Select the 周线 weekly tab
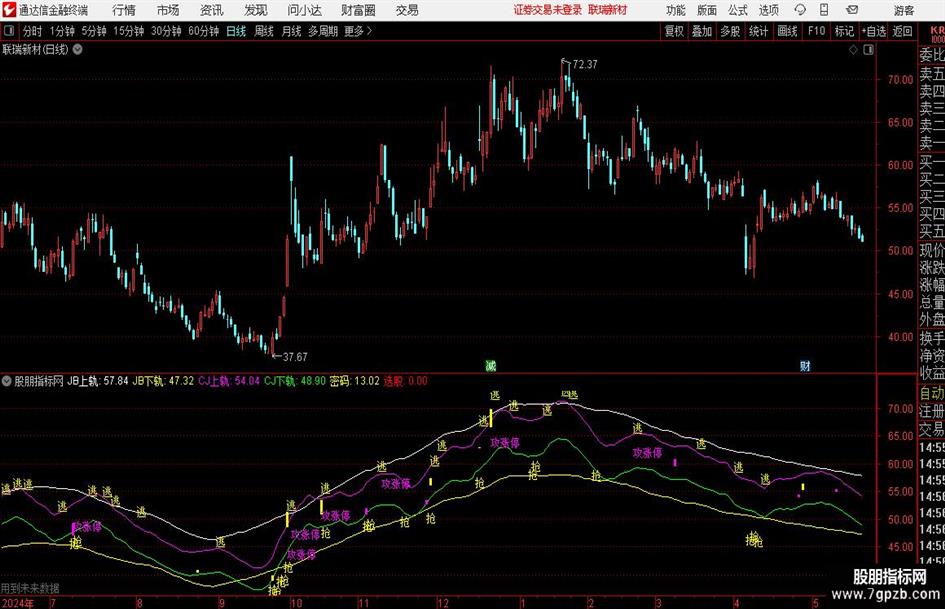 (264, 31)
